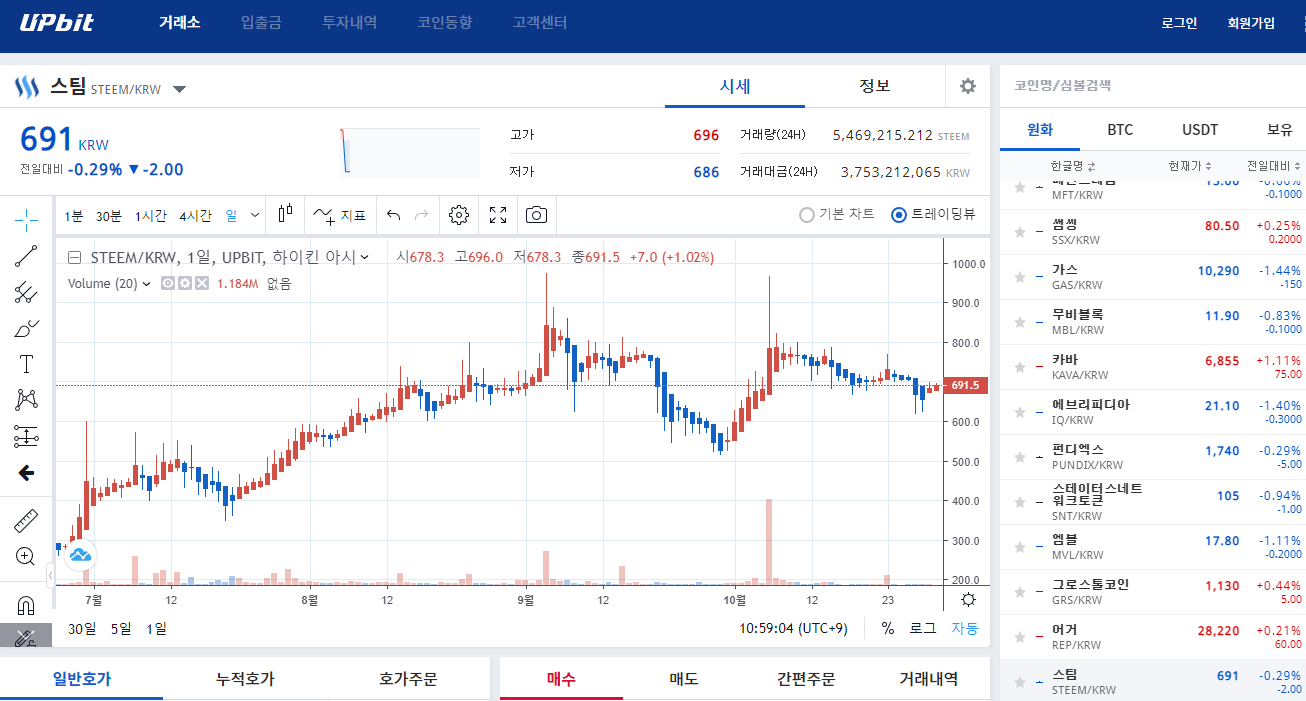
Task: Select the brush drawing tool
Action: coord(27,328)
